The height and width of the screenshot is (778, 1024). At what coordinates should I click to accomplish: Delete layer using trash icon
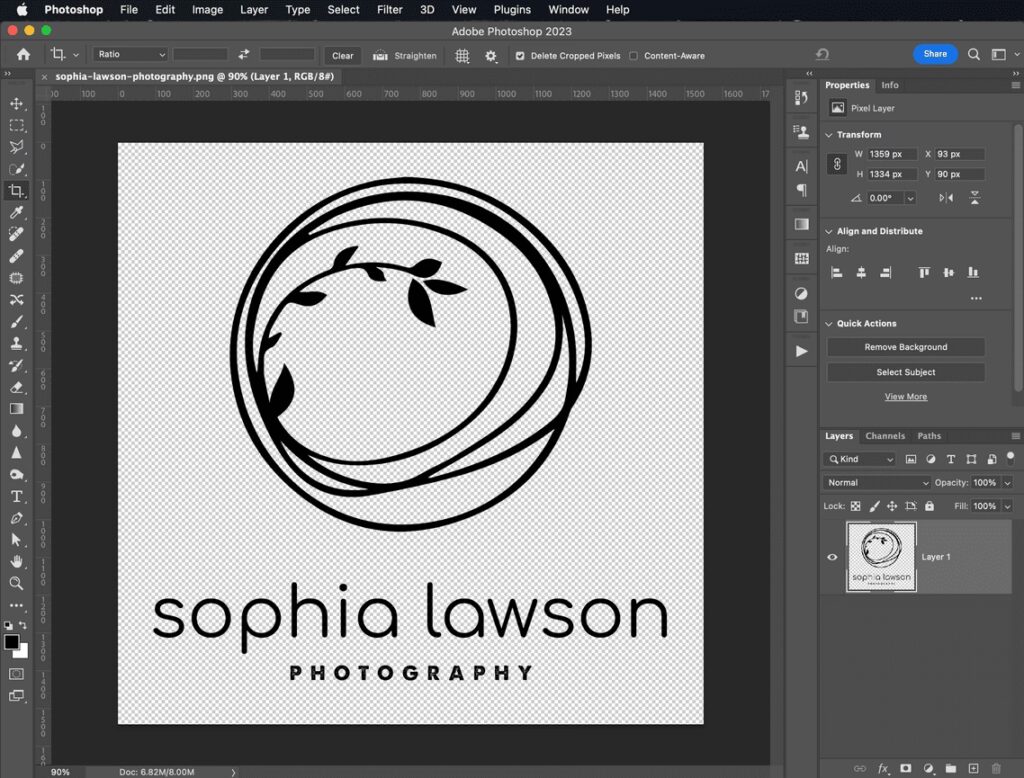[x=996, y=768]
